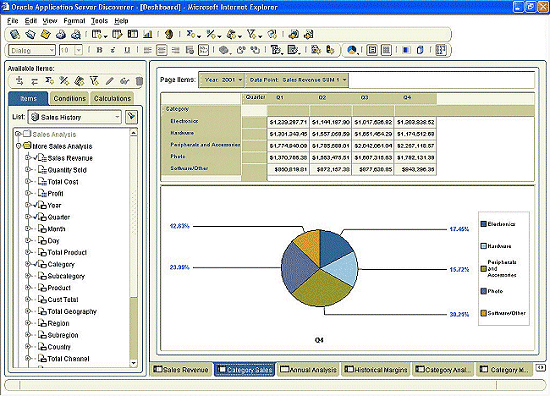Expand the Profit tree node
The width and height of the screenshot is (550, 396).
(x=28, y=193)
